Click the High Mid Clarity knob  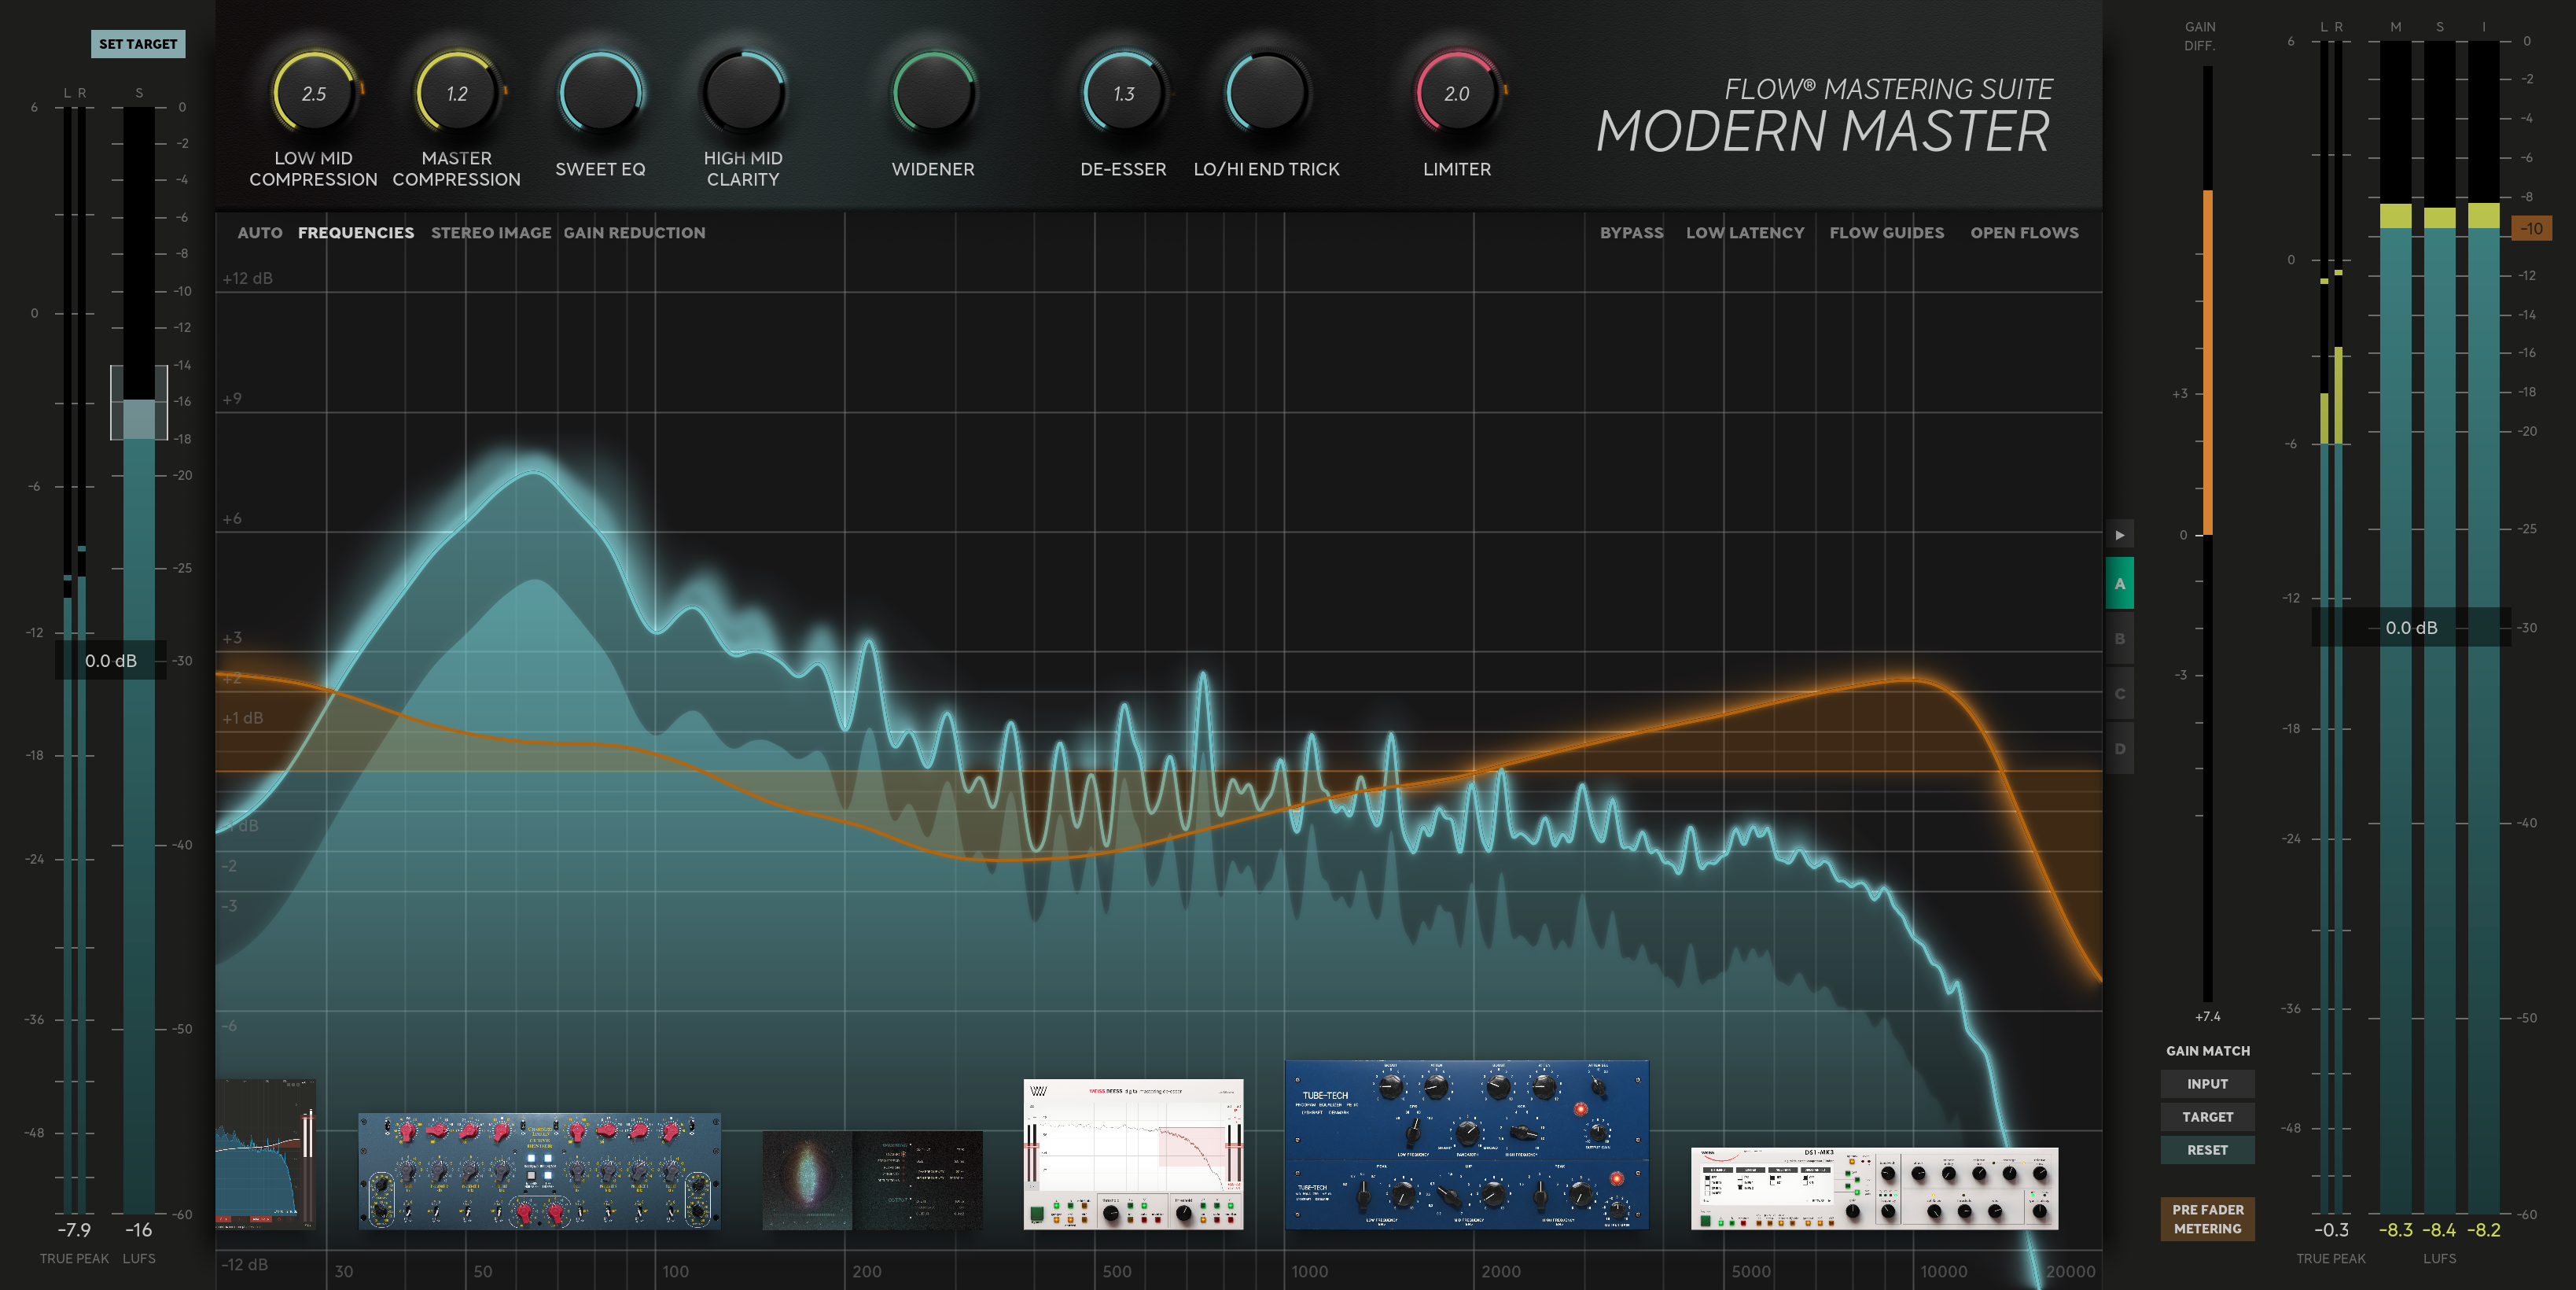coord(743,92)
